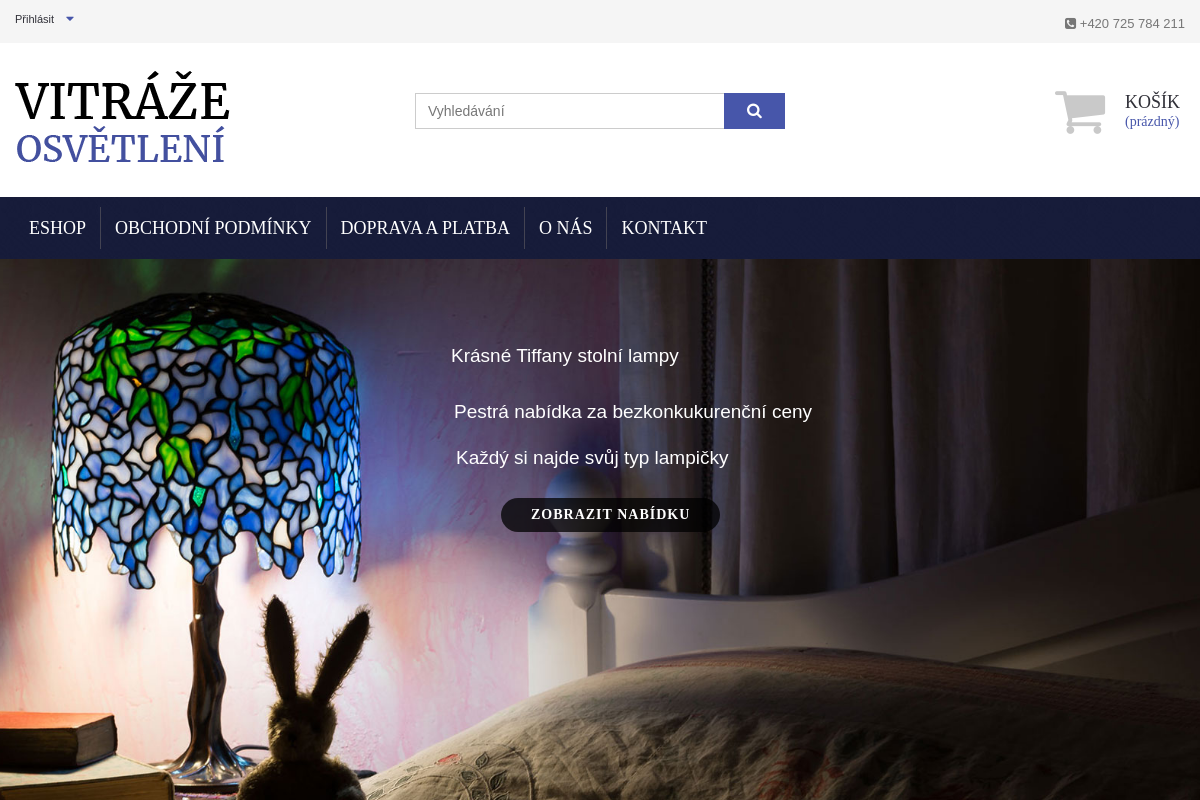Viewport: 1200px width, 800px height.
Task: Click the OSVĚTLENÍ logo subtitle
Action: pyautogui.click(x=120, y=149)
